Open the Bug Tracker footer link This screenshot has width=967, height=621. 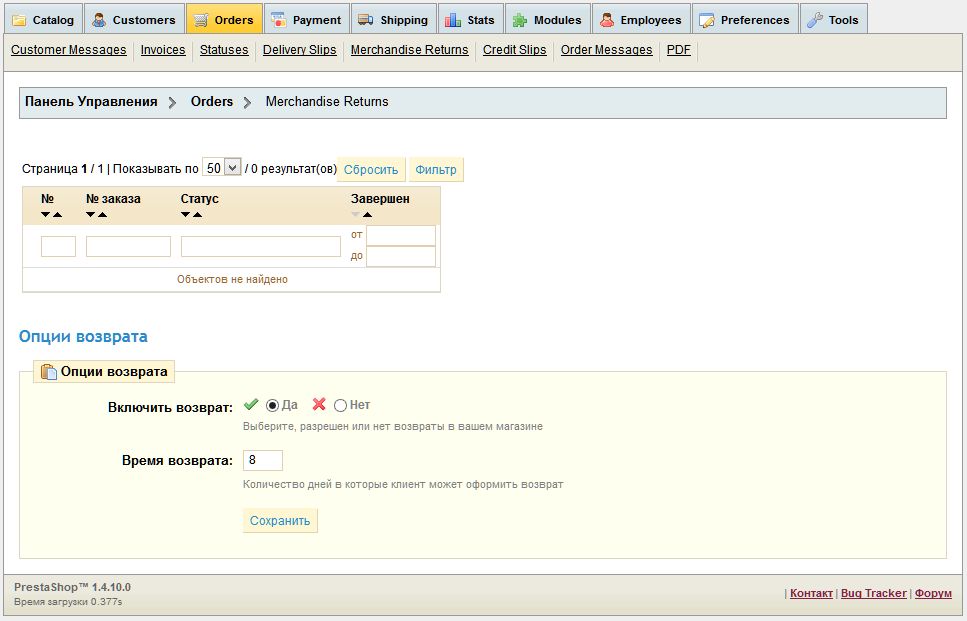point(873,593)
